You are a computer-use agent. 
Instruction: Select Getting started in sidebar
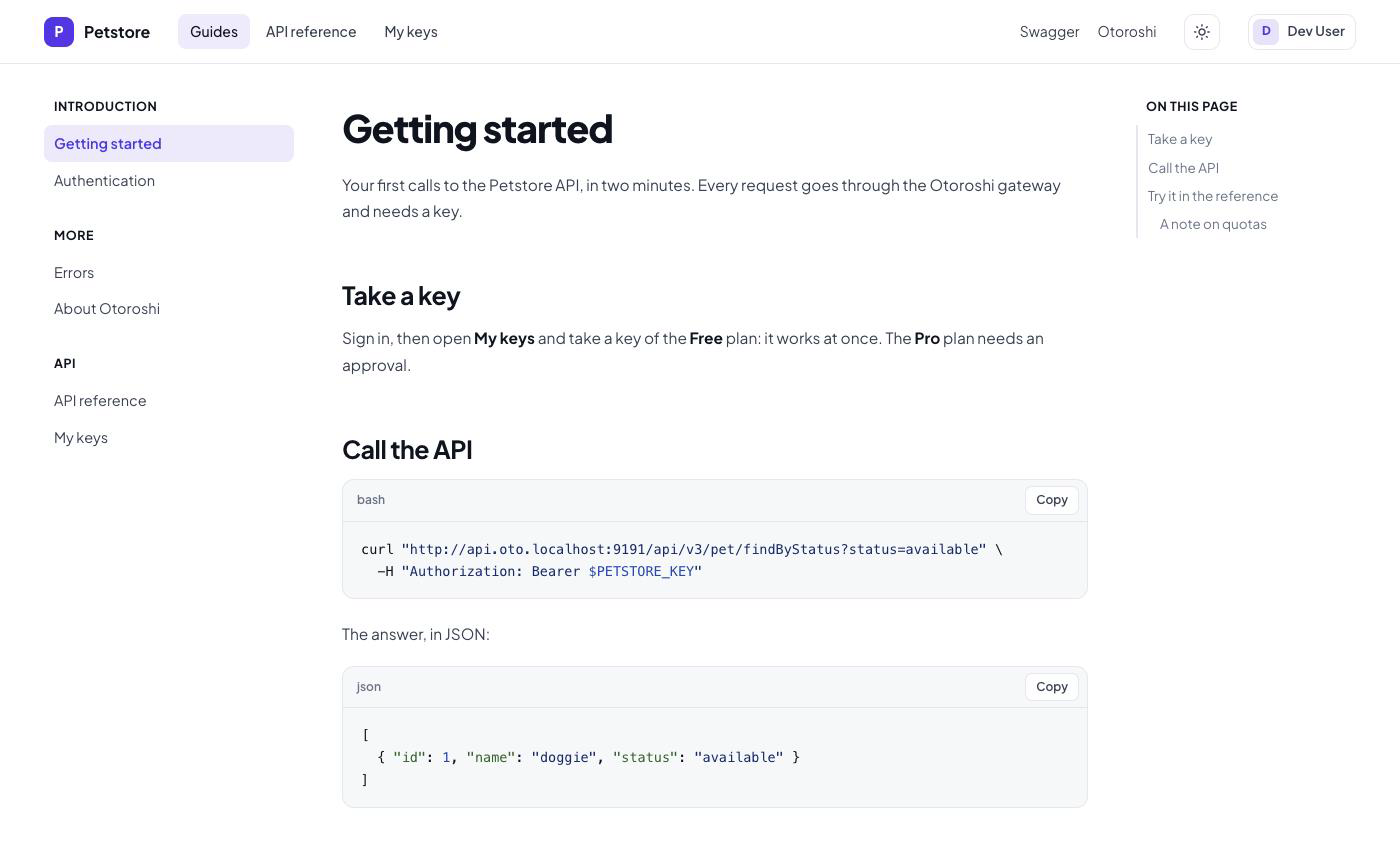click(169, 143)
